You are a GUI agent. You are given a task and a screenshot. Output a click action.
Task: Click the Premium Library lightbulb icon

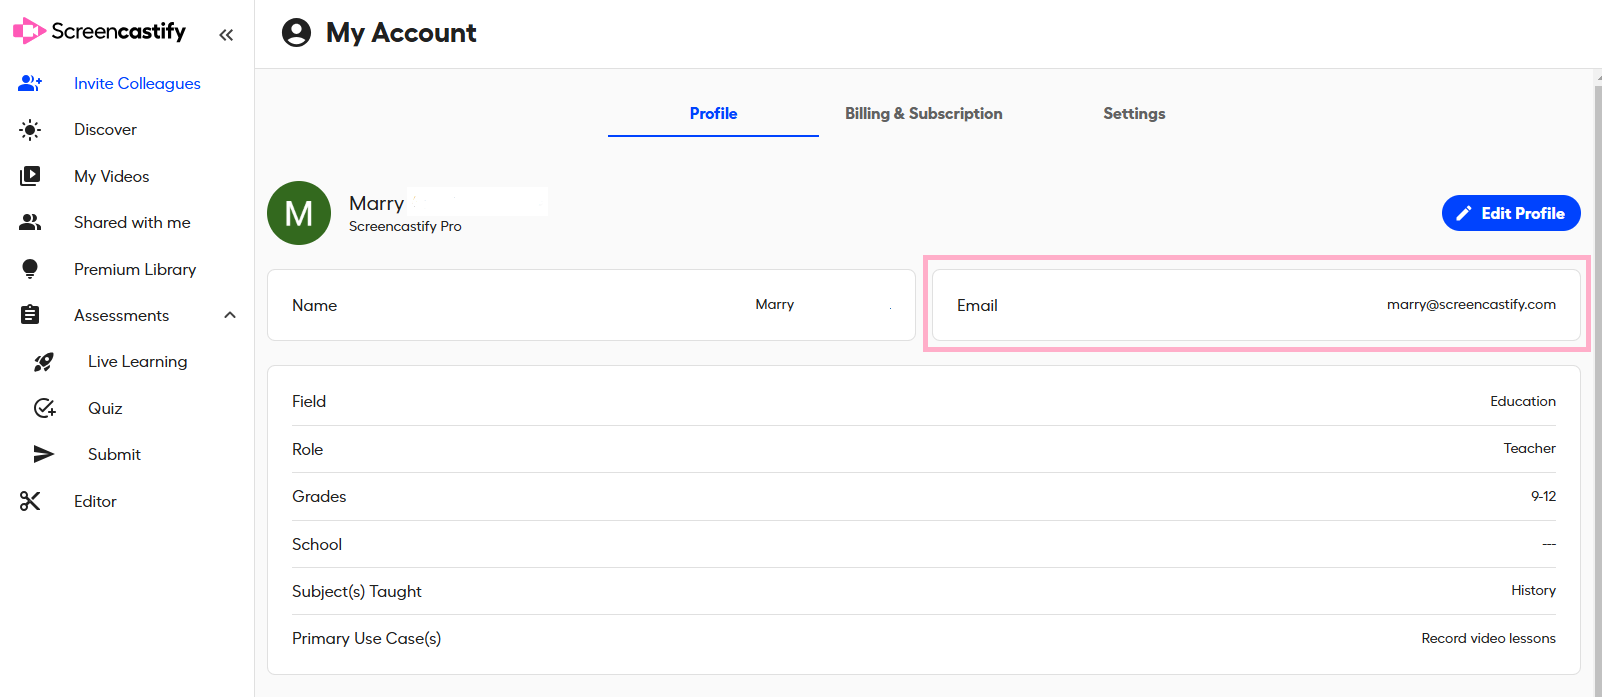coord(30,269)
